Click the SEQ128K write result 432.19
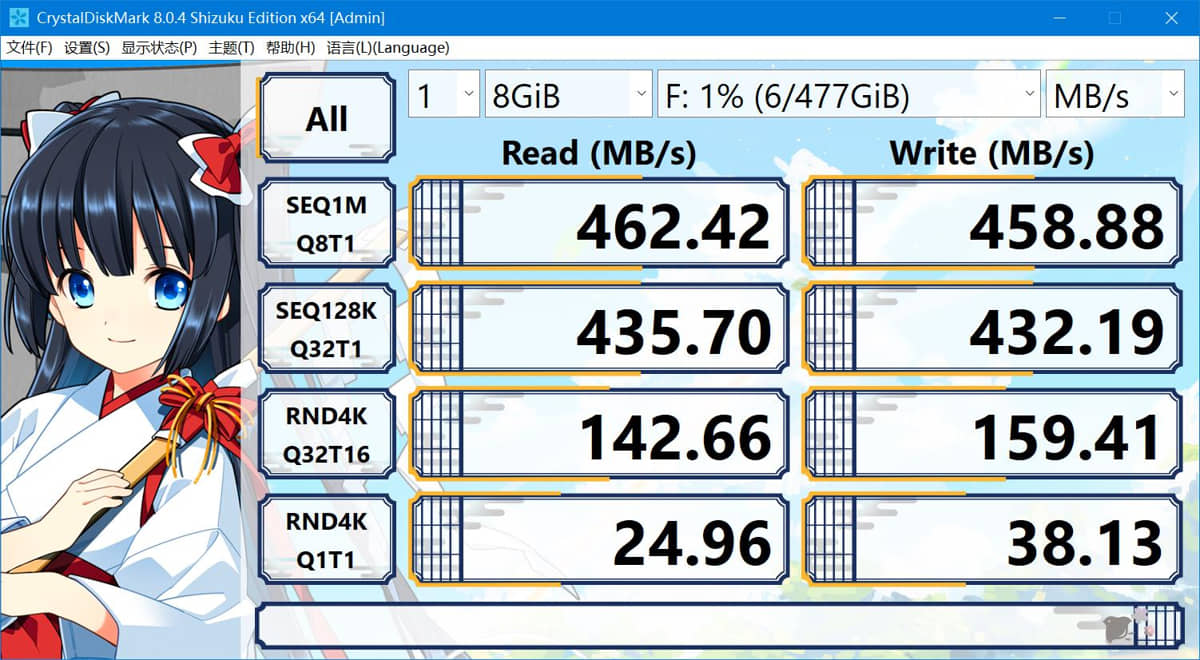Viewport: 1200px width, 660px height. tap(993, 329)
